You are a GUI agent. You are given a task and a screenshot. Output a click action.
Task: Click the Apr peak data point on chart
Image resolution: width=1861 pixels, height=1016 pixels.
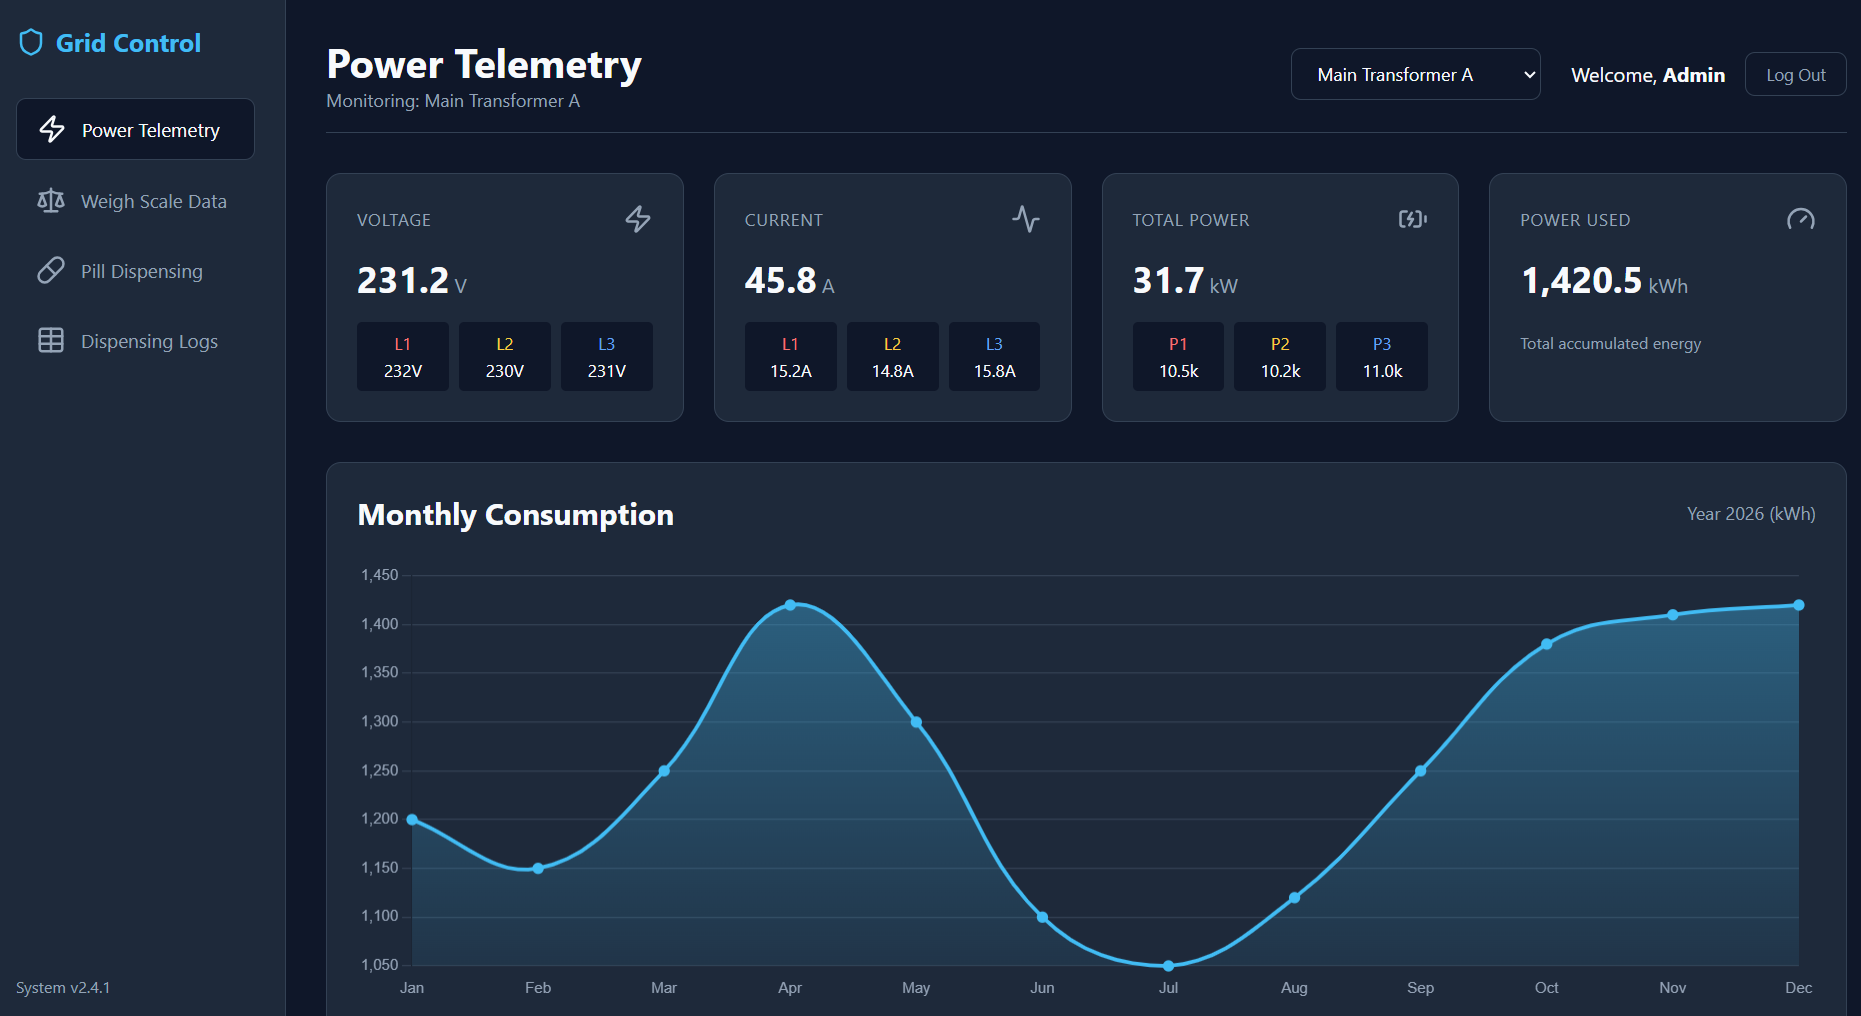(x=790, y=605)
